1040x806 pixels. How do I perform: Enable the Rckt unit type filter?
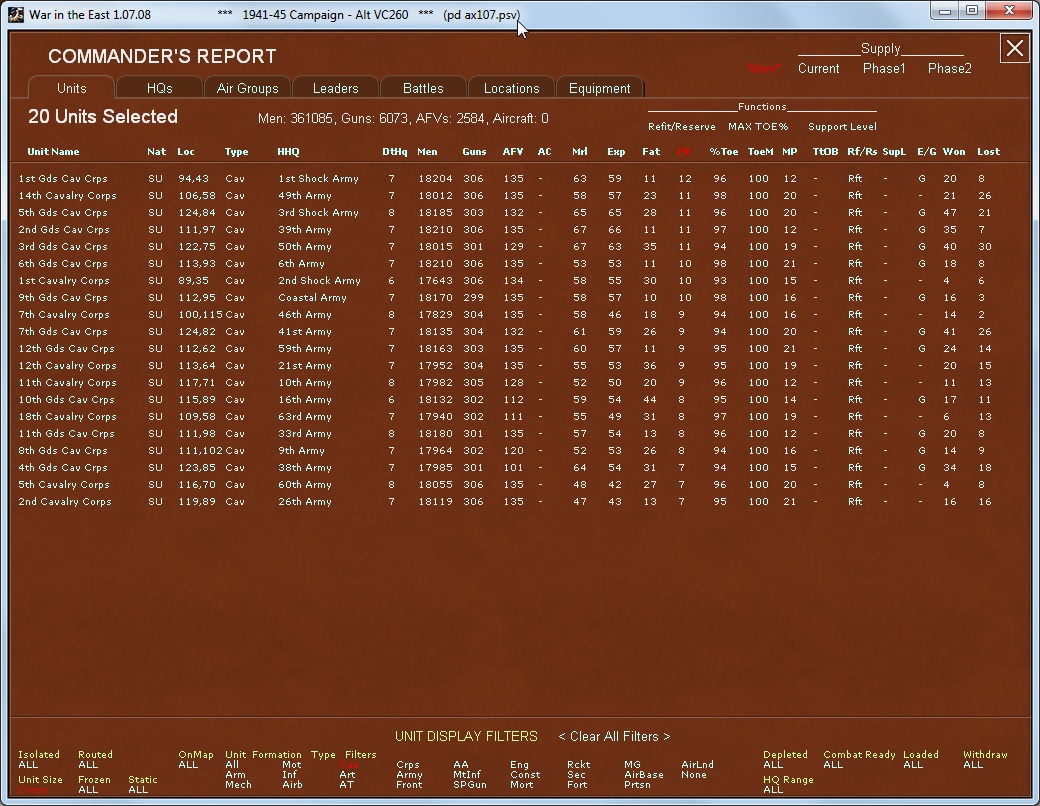[x=578, y=765]
